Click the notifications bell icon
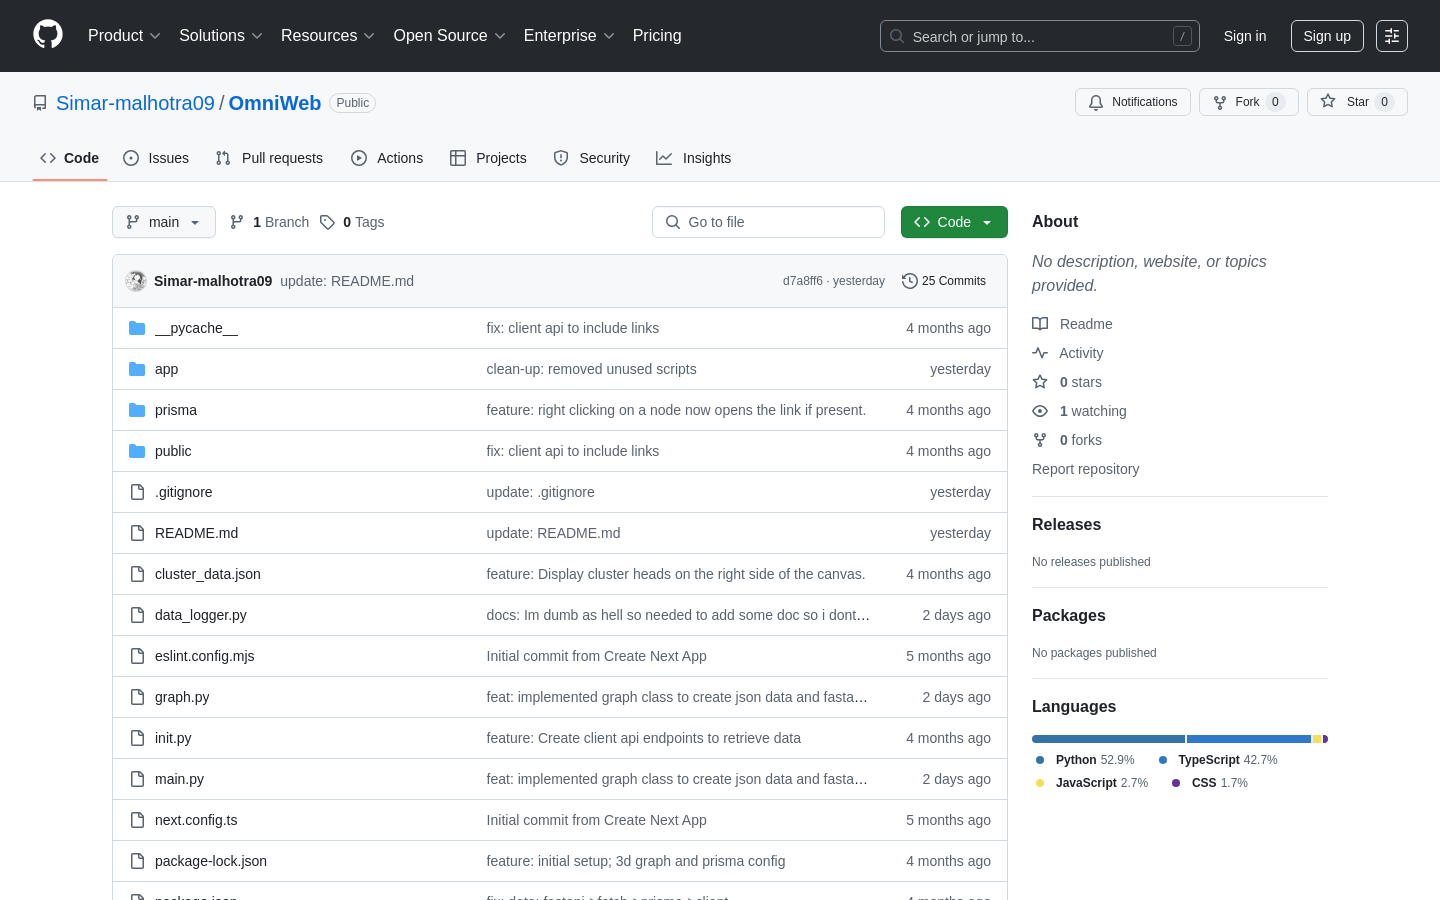The height and width of the screenshot is (900, 1440). (1096, 102)
